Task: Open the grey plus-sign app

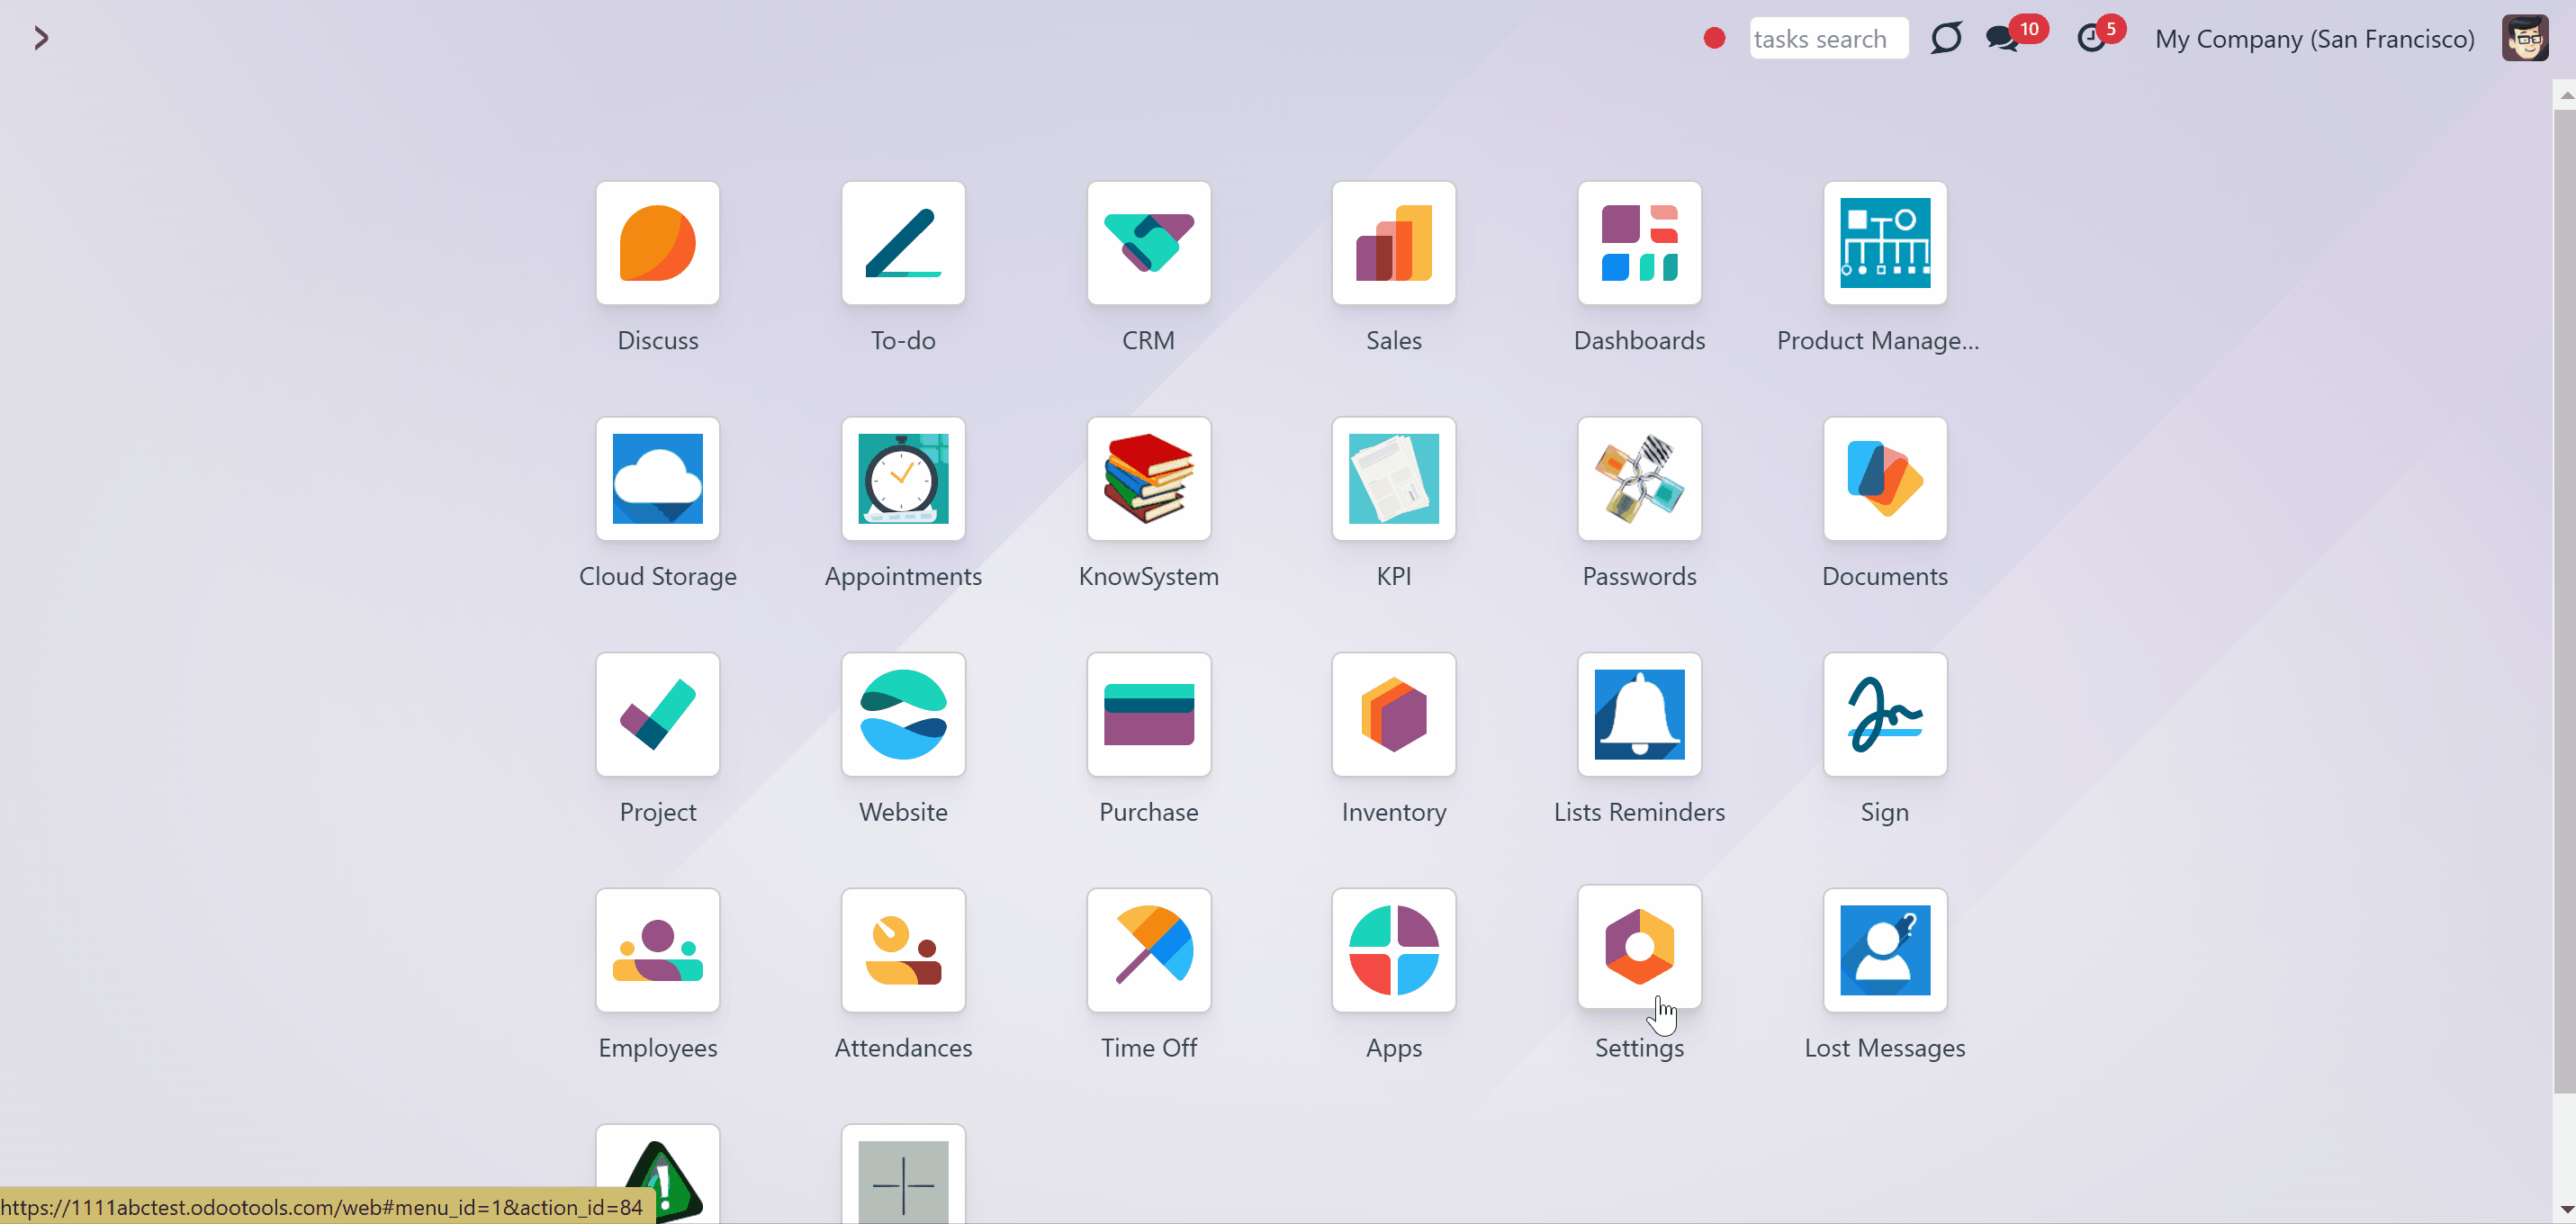Action: pos(903,1174)
